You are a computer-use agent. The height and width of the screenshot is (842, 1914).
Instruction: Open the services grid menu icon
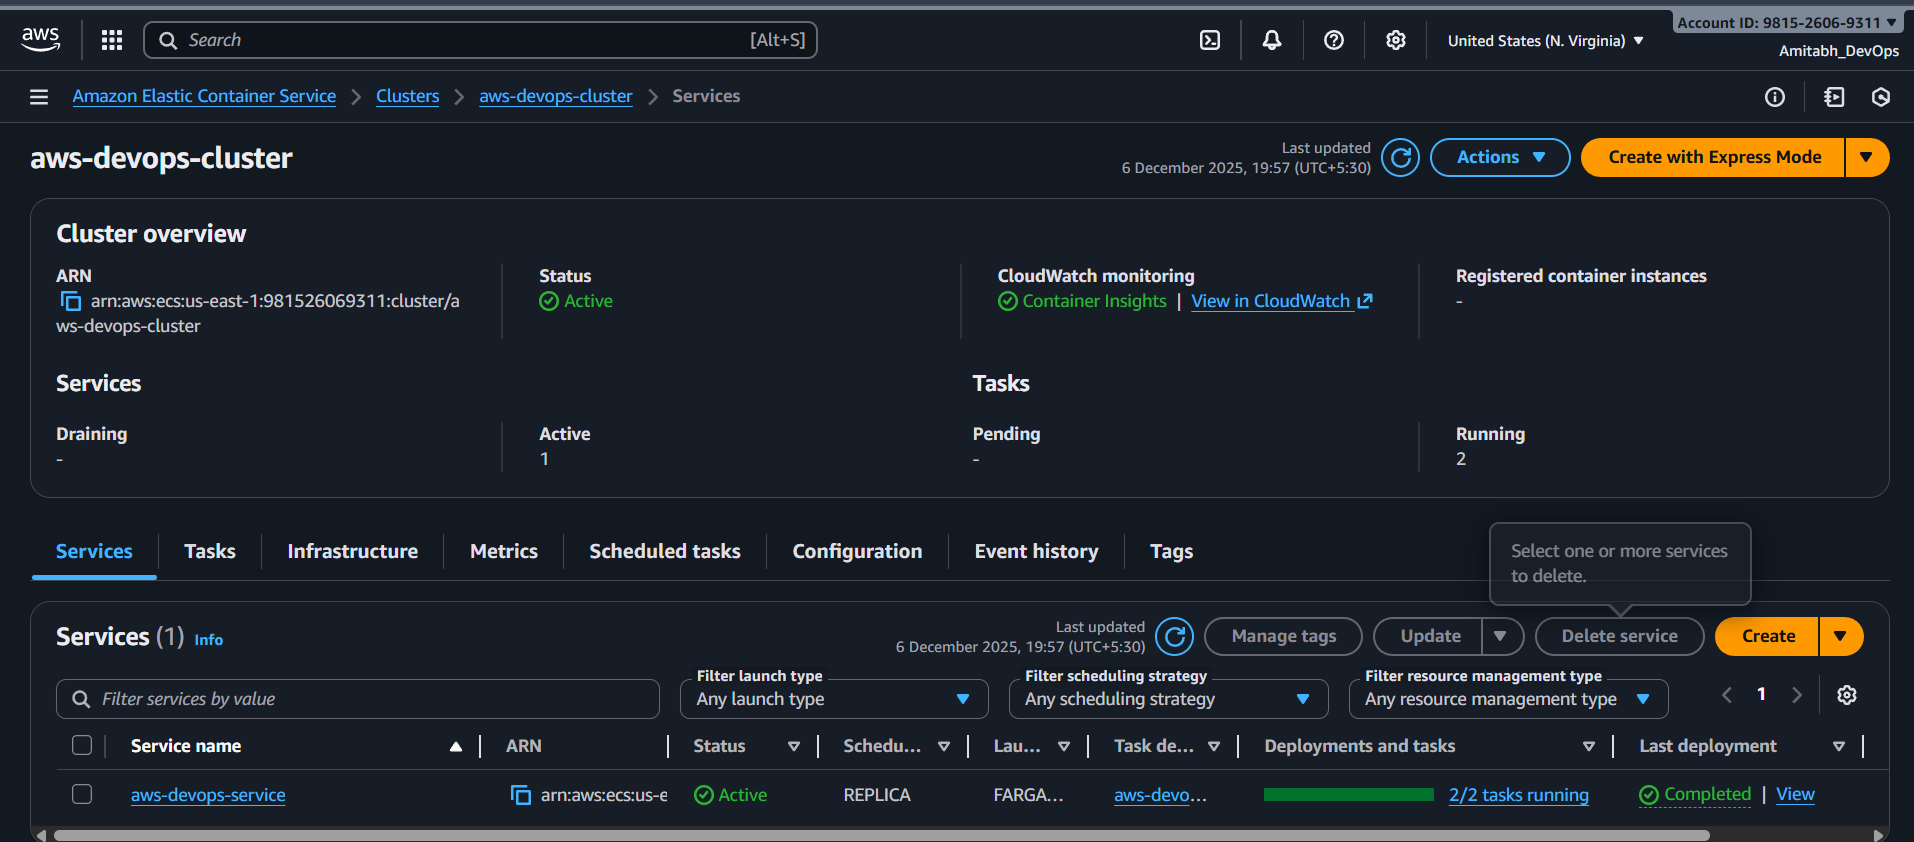112,40
